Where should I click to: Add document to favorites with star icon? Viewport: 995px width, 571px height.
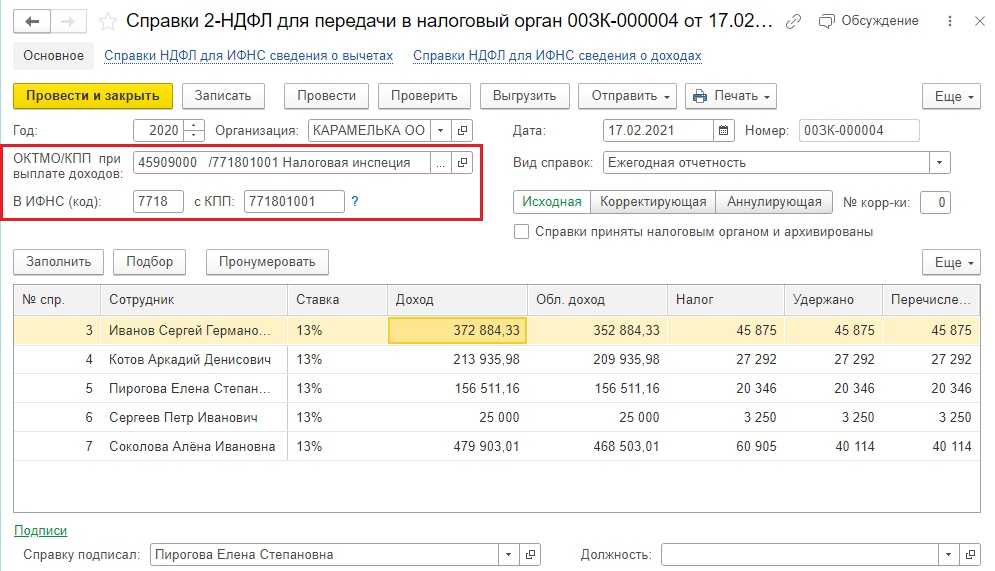(107, 21)
